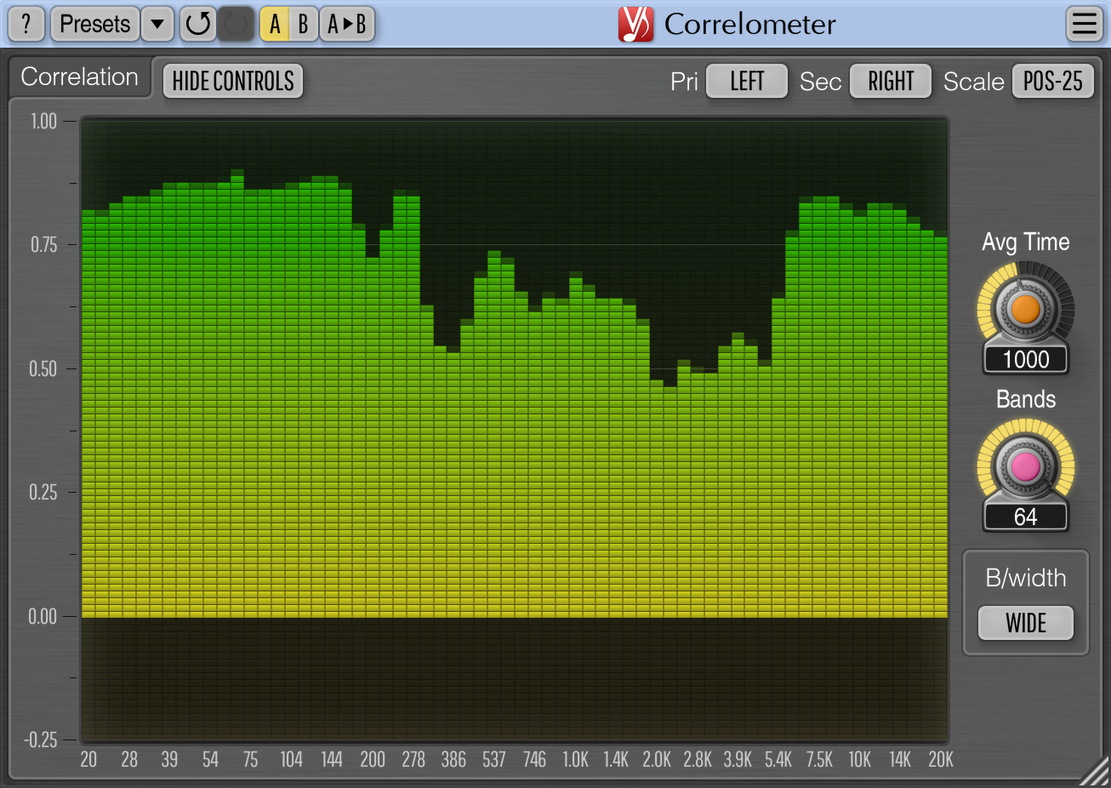Image resolution: width=1111 pixels, height=788 pixels.
Task: Open the hamburger menu in top right corner
Action: click(x=1085, y=24)
